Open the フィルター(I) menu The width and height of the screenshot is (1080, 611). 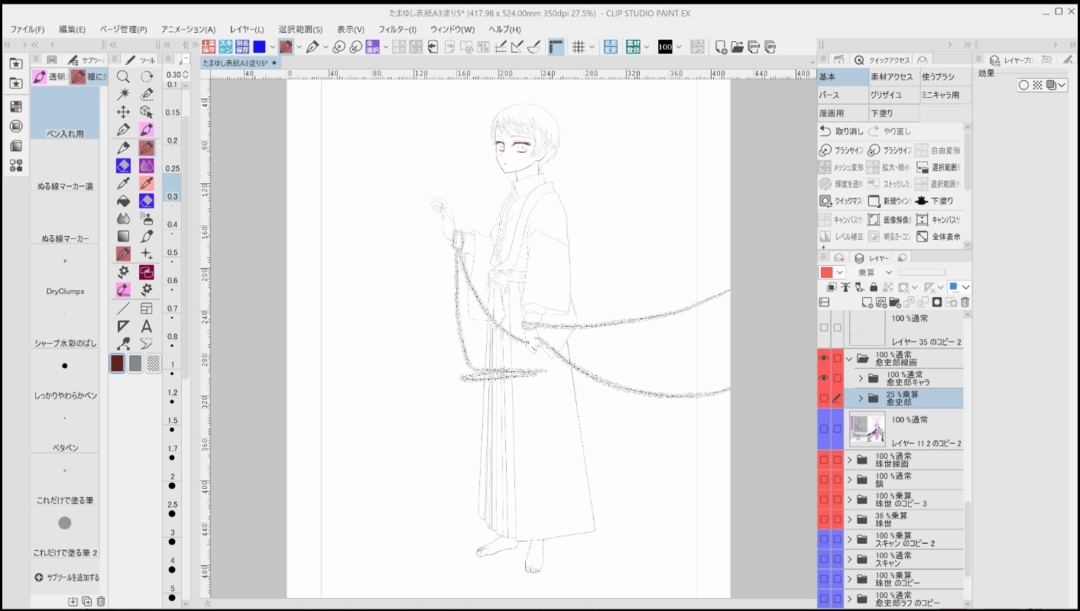tap(397, 29)
